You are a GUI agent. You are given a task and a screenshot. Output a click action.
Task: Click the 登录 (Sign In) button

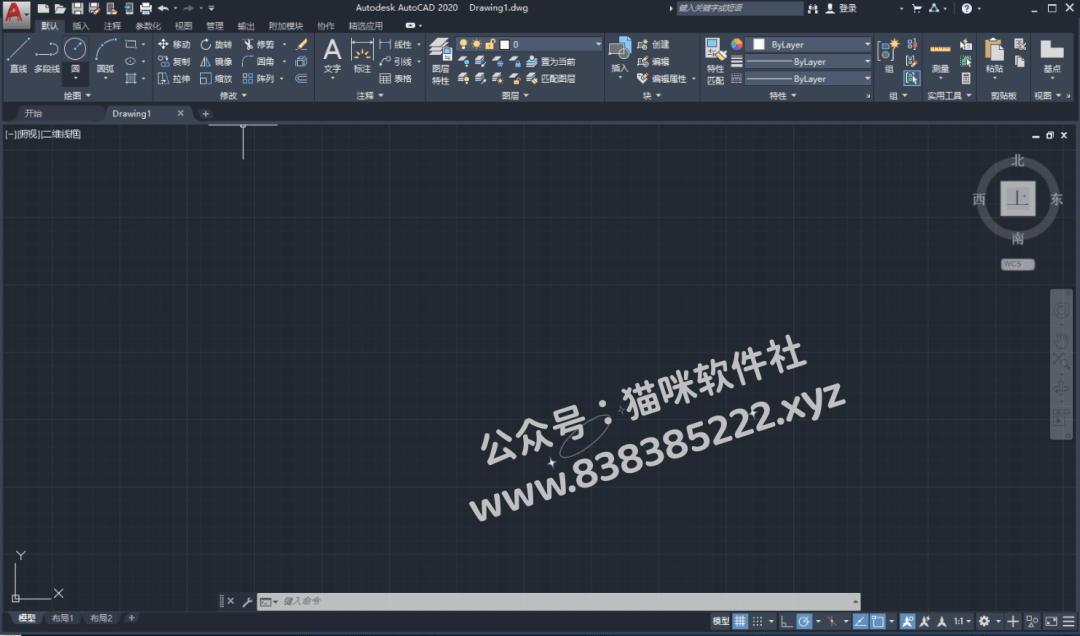point(842,8)
